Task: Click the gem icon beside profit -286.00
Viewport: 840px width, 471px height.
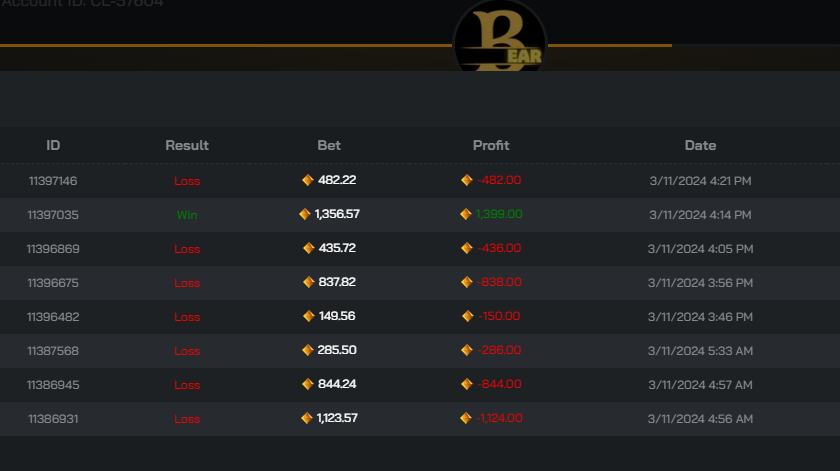Action: point(467,350)
